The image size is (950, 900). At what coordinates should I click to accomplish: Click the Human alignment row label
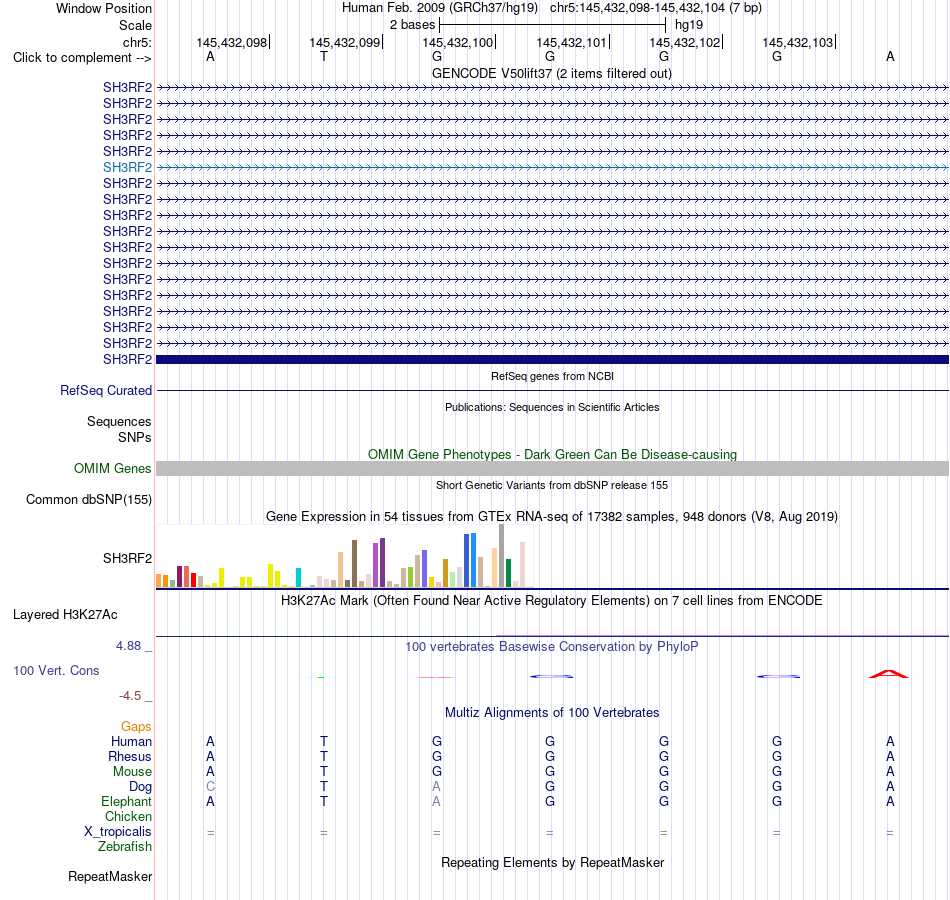click(131, 741)
